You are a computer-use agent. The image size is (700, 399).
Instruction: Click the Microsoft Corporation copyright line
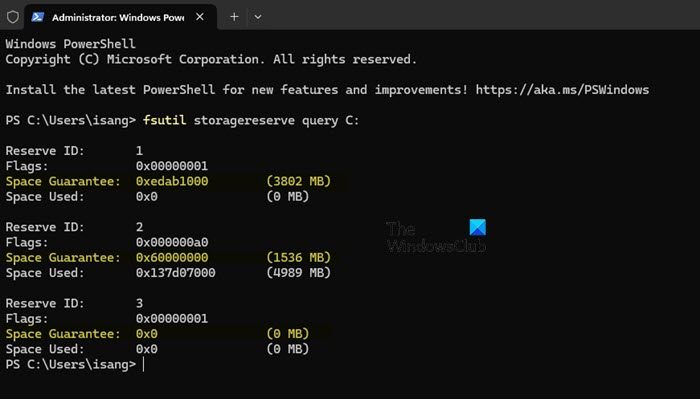point(211,59)
